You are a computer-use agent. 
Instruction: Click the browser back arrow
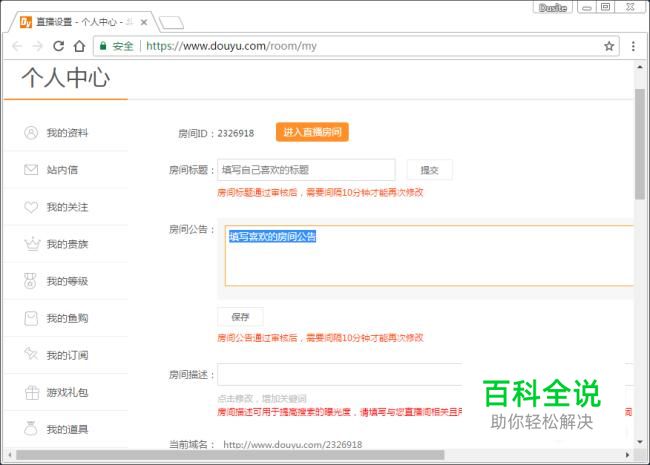coord(17,46)
